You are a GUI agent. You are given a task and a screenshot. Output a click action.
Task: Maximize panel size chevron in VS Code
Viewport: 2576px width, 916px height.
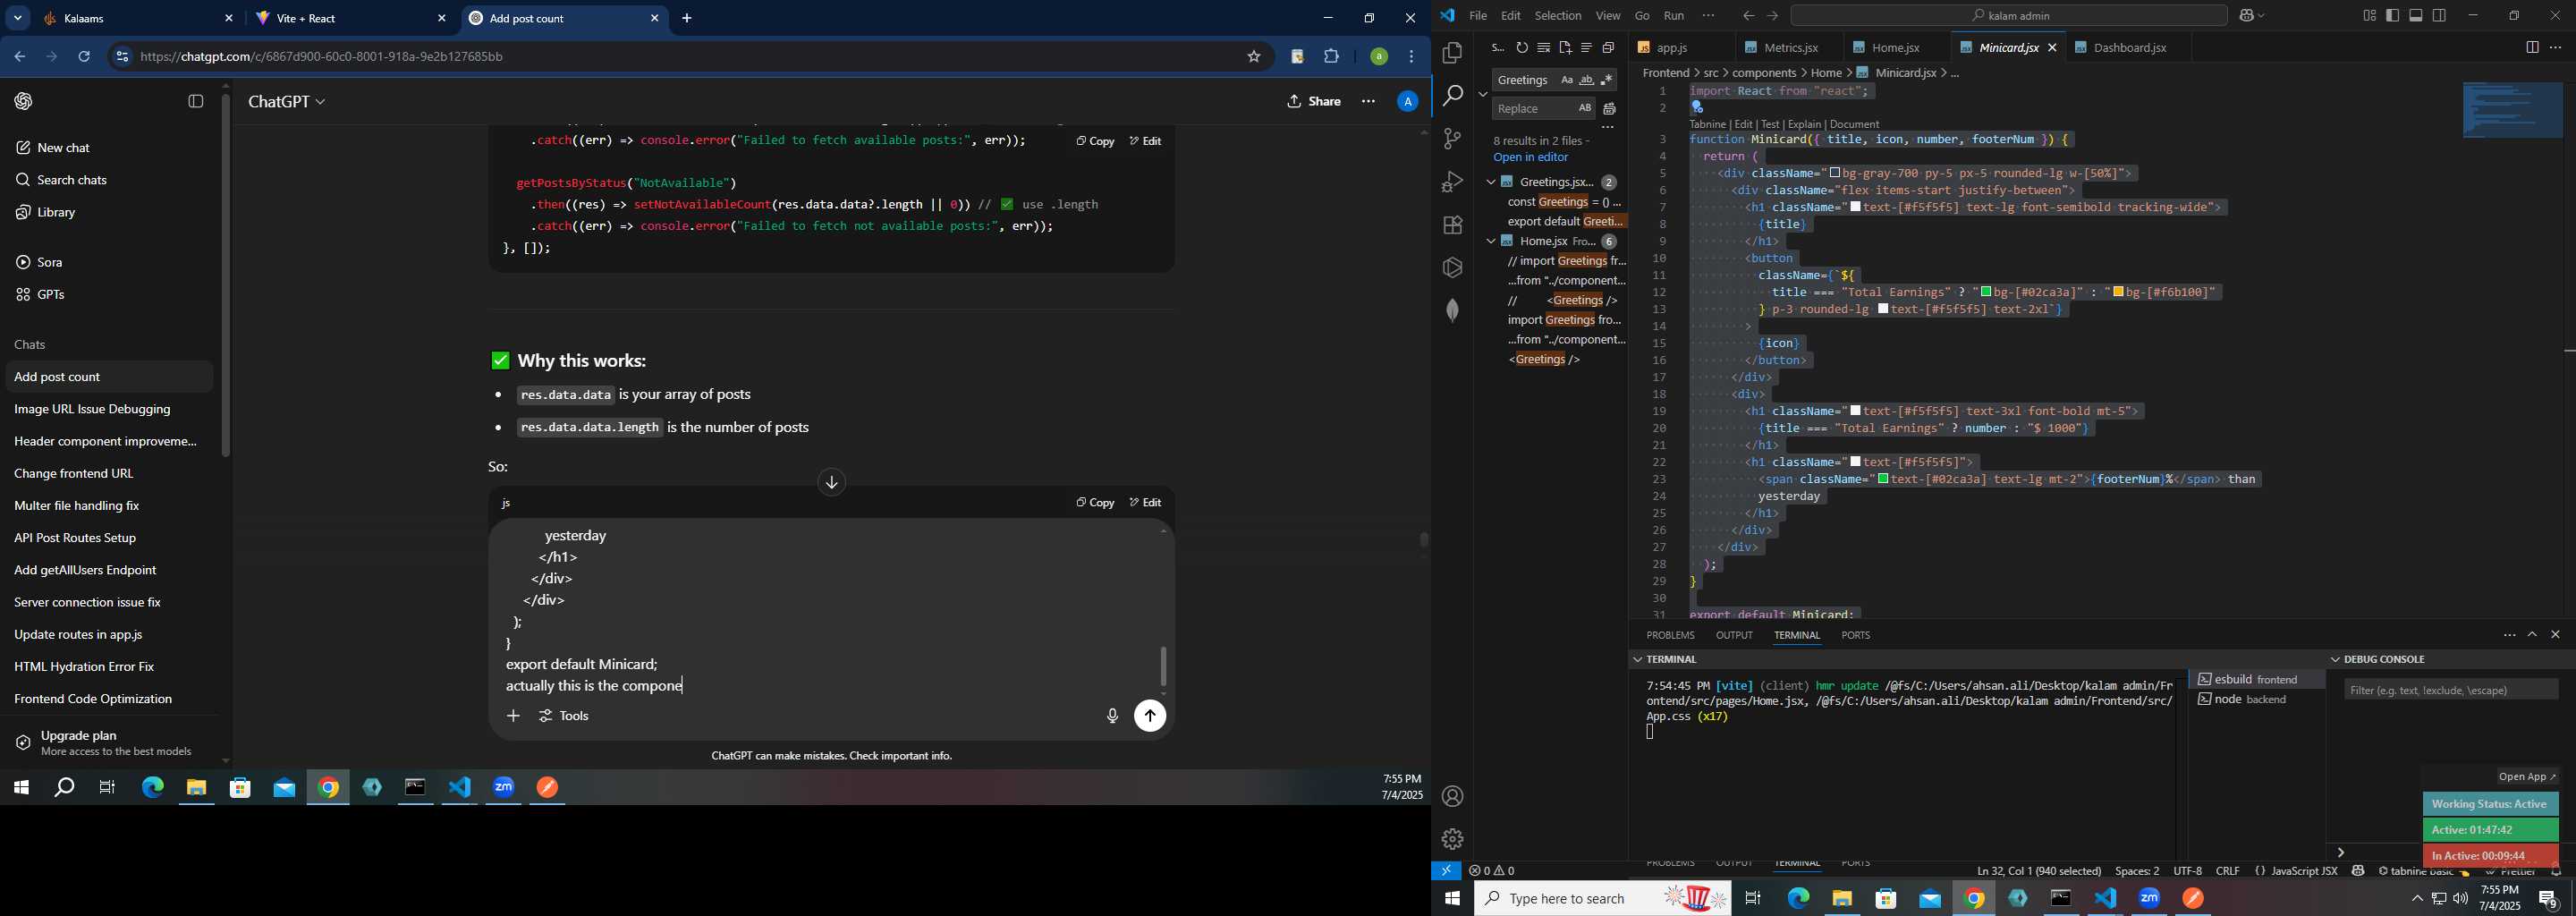pos(2532,635)
